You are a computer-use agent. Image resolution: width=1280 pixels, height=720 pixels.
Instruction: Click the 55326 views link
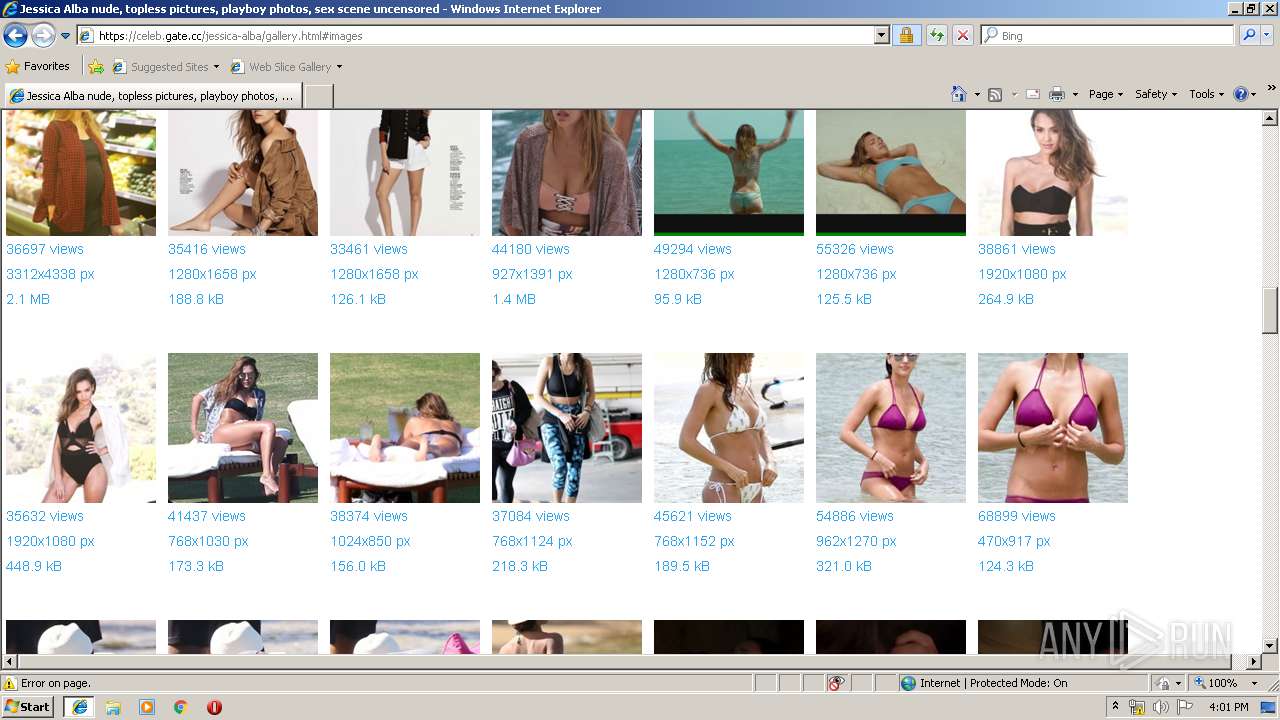[855, 249]
